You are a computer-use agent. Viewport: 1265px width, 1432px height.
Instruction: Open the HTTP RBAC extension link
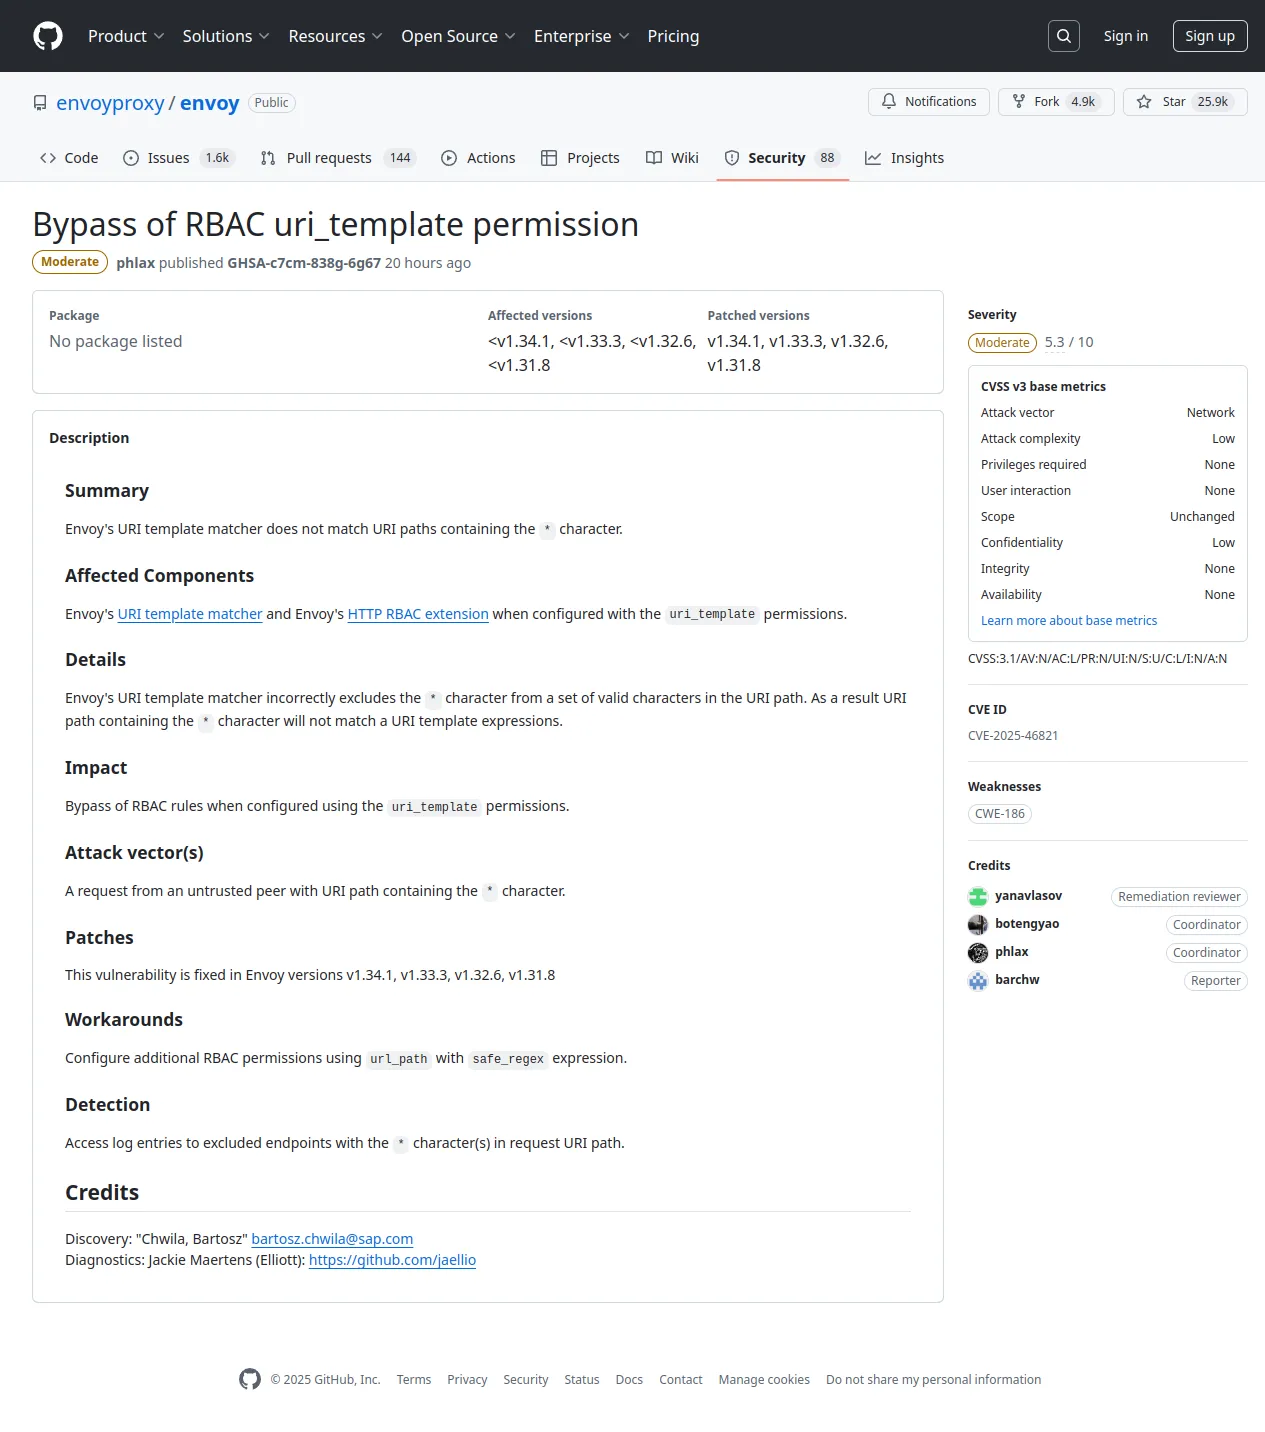(418, 614)
